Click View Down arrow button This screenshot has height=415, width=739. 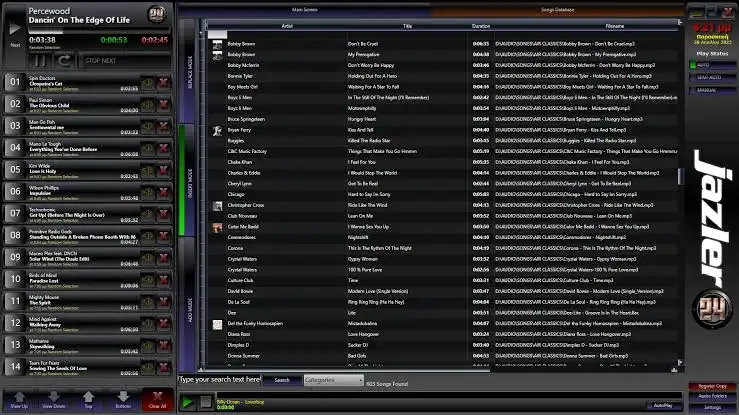coord(54,399)
